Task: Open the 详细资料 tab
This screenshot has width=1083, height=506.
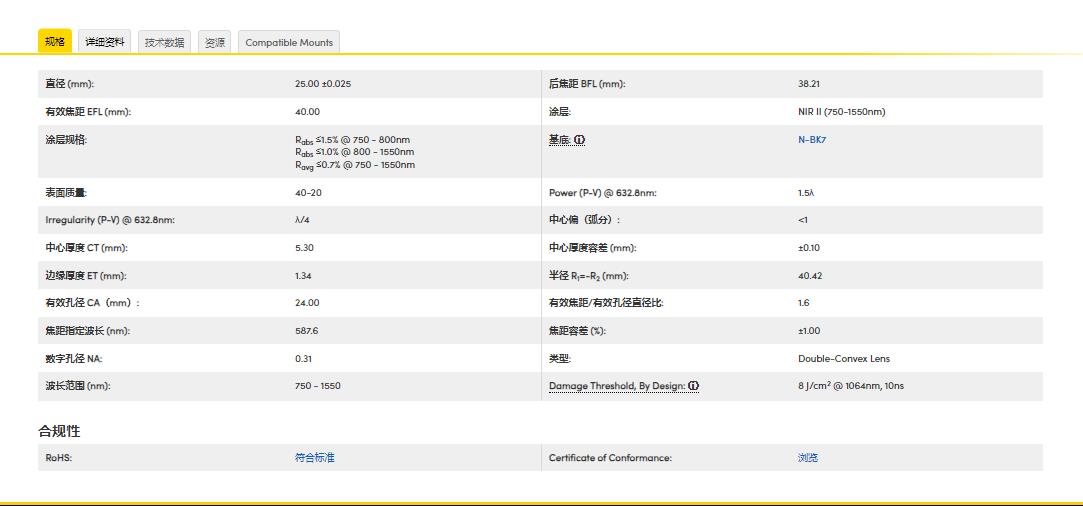Action: click(x=105, y=42)
